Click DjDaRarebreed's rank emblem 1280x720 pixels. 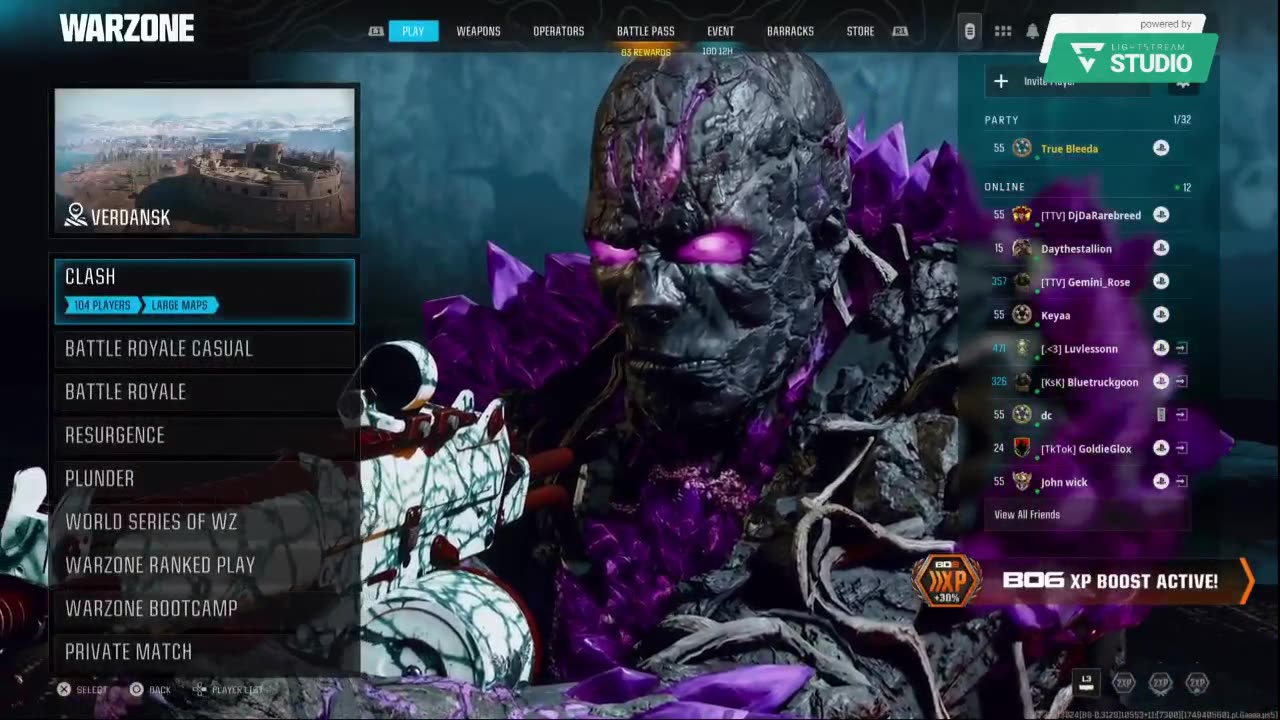(x=1021, y=215)
